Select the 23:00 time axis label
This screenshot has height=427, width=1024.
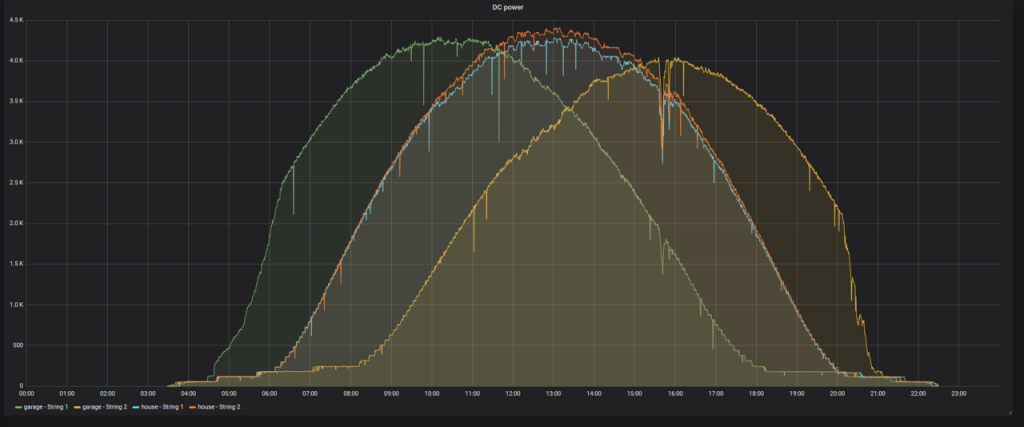tap(958, 394)
